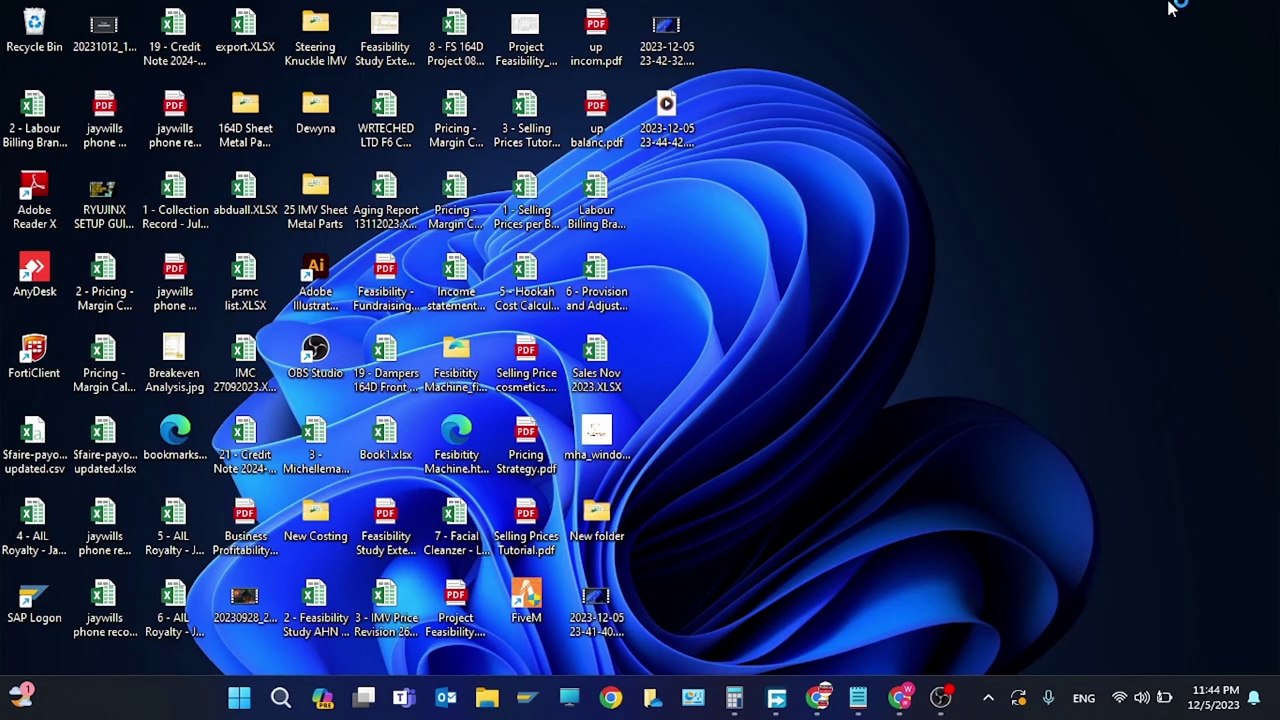Open Microsoft Teams from taskbar
Viewport: 1280px width, 720px height.
coord(404,698)
